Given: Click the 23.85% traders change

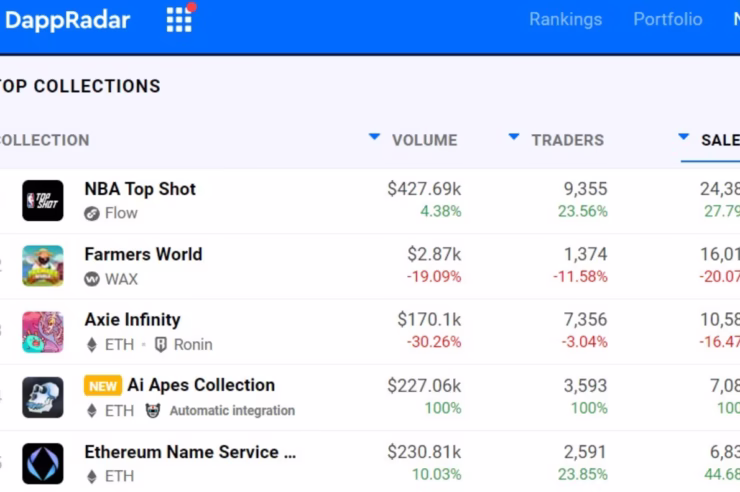Looking at the screenshot, I should pos(582,475).
